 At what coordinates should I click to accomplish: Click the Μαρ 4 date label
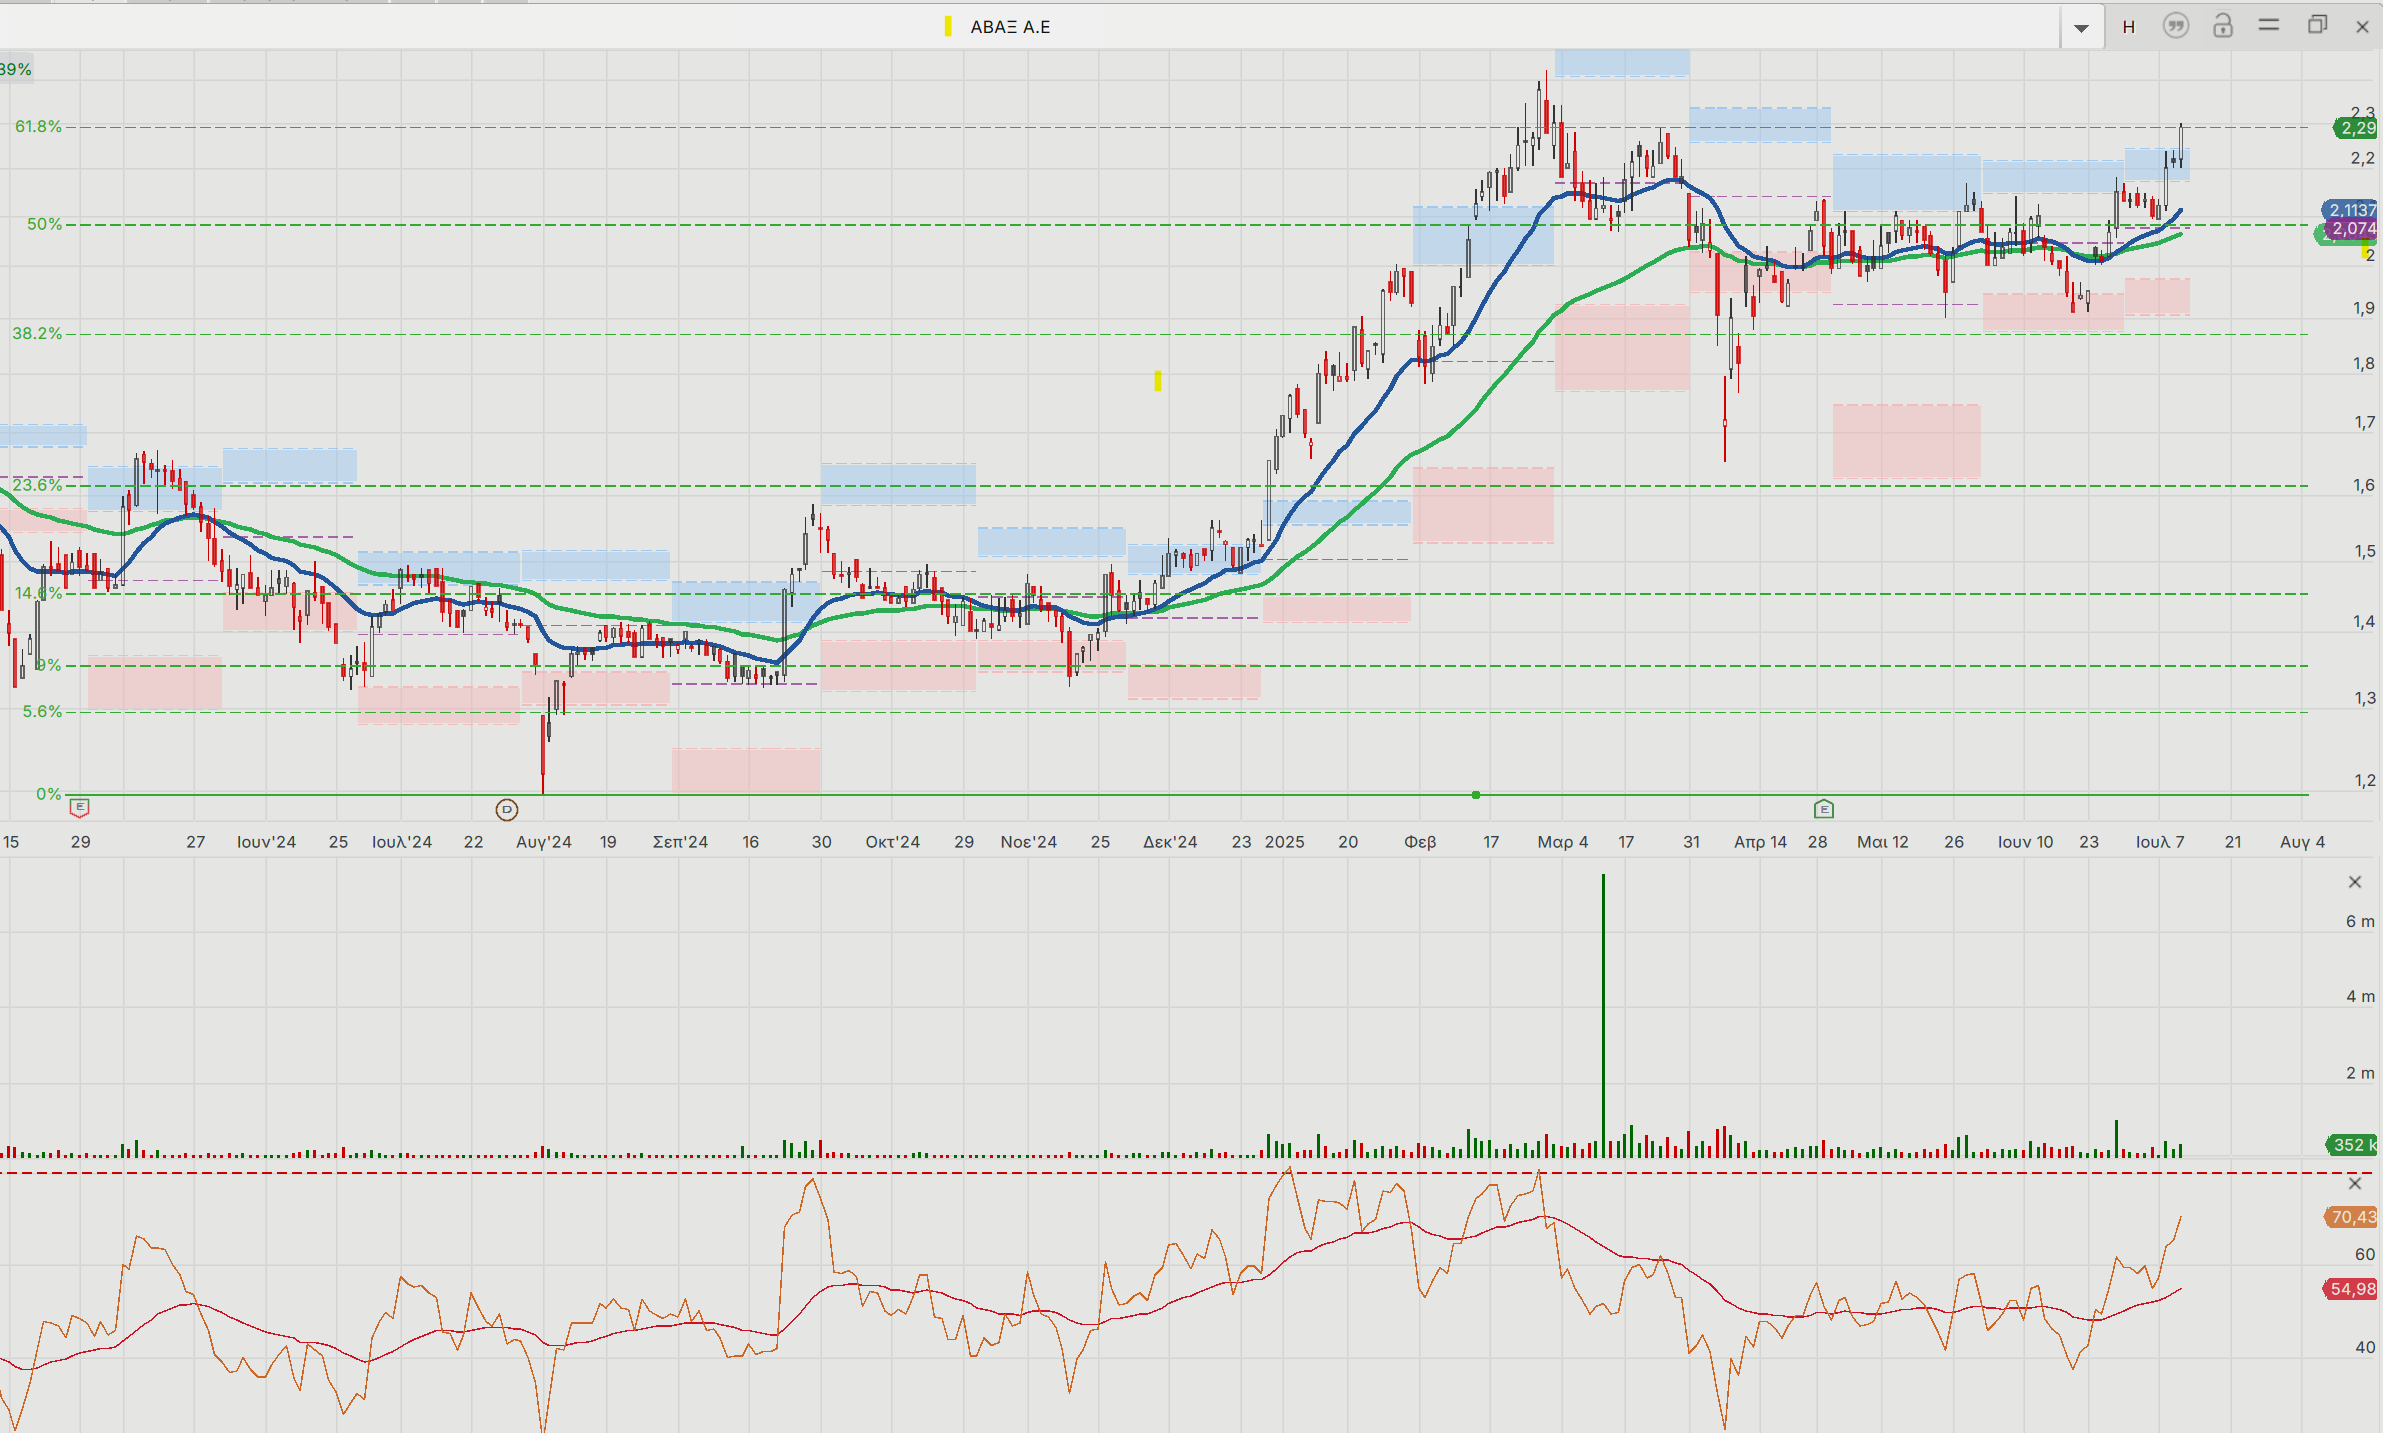tap(1563, 842)
